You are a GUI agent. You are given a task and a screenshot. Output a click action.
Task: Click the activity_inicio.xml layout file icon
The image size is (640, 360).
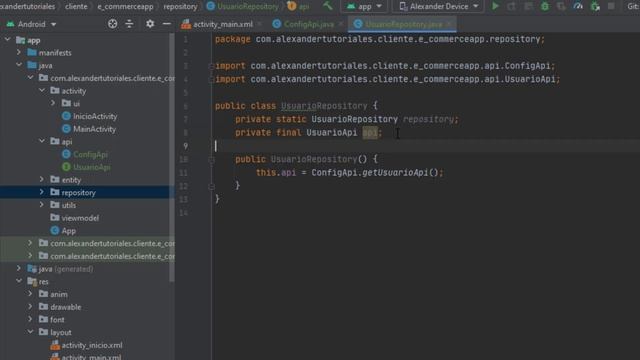click(55, 345)
